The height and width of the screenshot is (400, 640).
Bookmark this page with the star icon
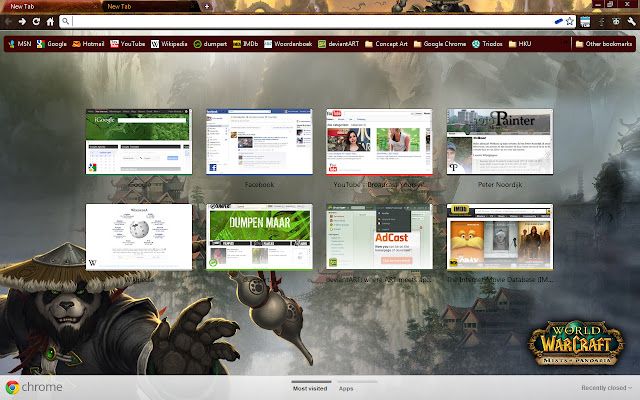[x=569, y=21]
